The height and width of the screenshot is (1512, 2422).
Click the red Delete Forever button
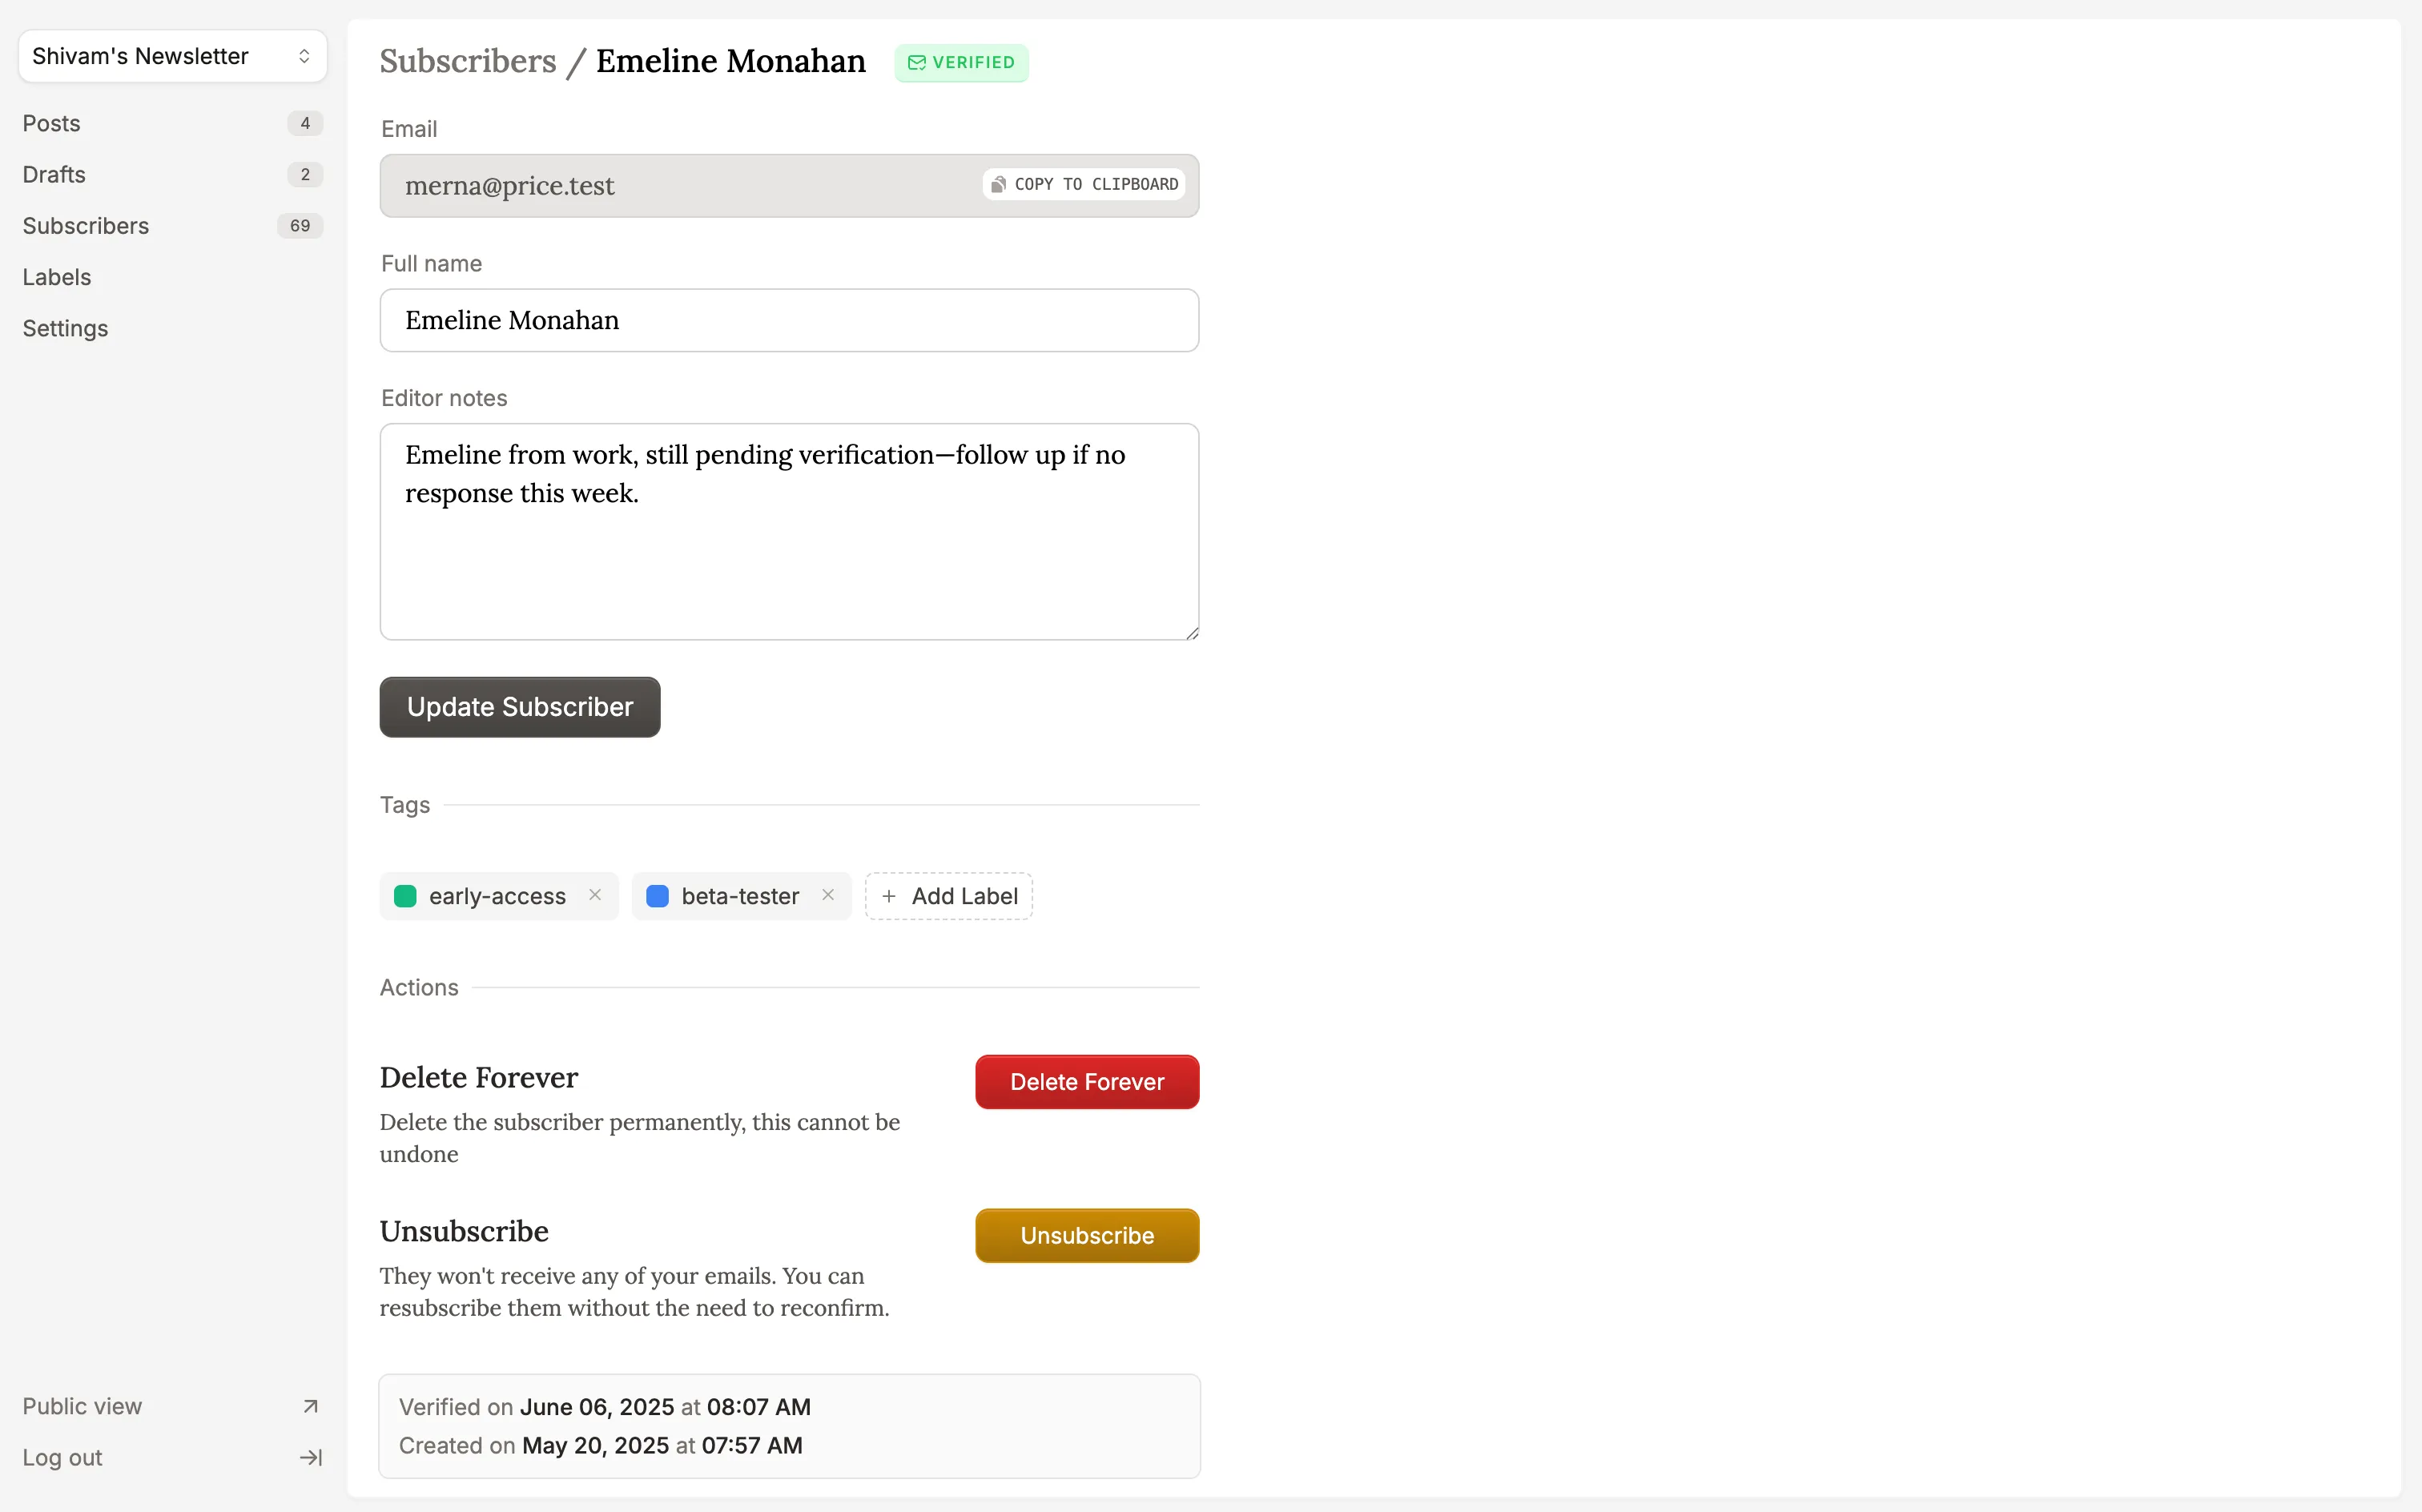pos(1086,1081)
